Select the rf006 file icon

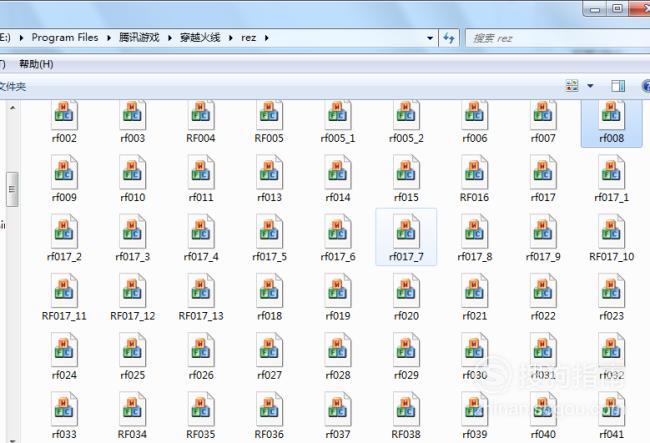click(475, 115)
